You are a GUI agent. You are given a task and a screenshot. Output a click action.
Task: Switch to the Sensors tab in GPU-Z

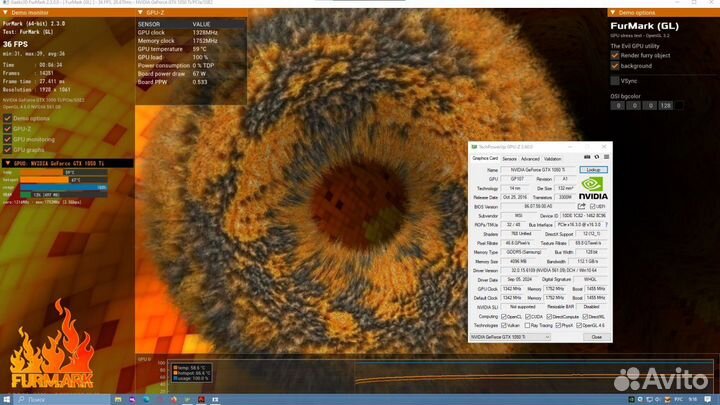pos(509,159)
